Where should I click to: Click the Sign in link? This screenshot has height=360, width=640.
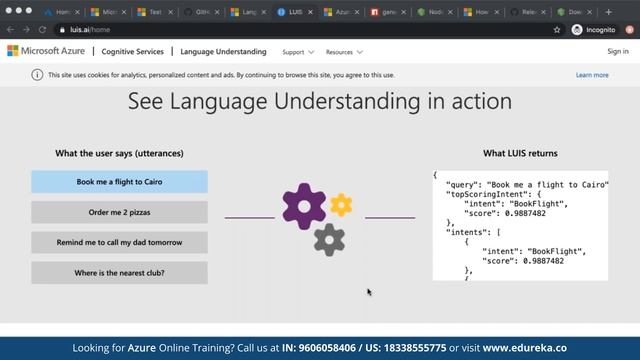(x=618, y=51)
